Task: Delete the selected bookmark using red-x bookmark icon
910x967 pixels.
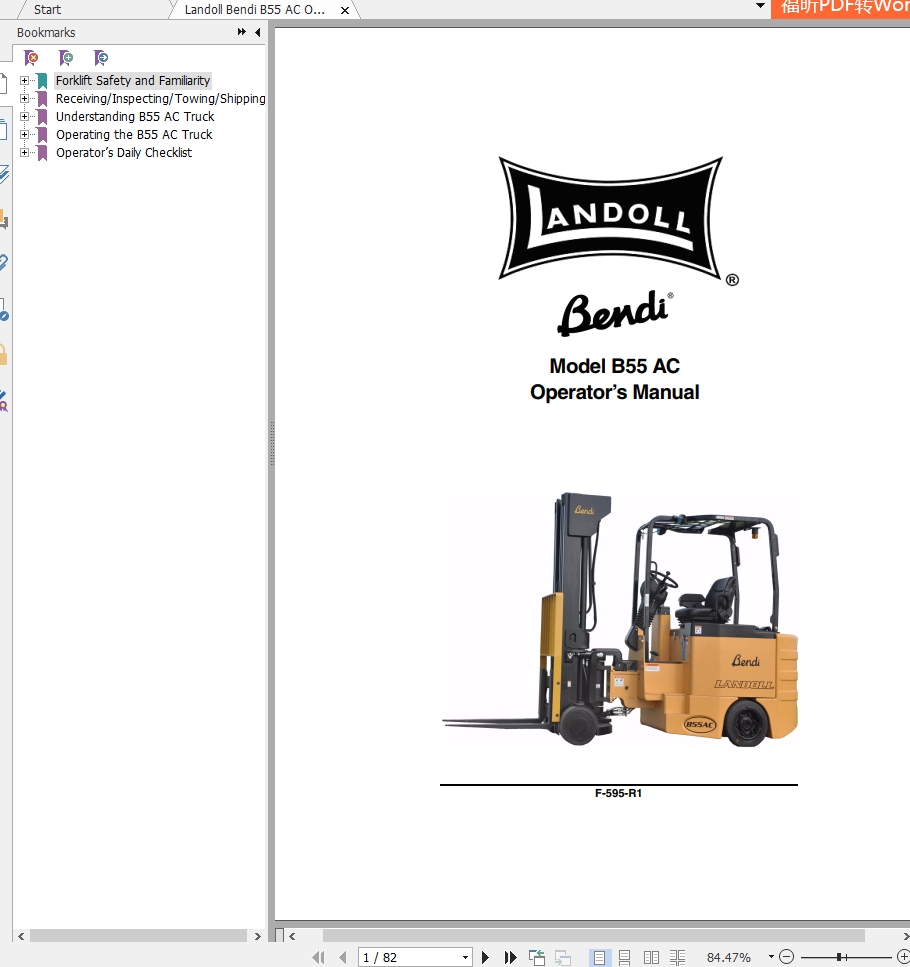Action: (x=31, y=58)
